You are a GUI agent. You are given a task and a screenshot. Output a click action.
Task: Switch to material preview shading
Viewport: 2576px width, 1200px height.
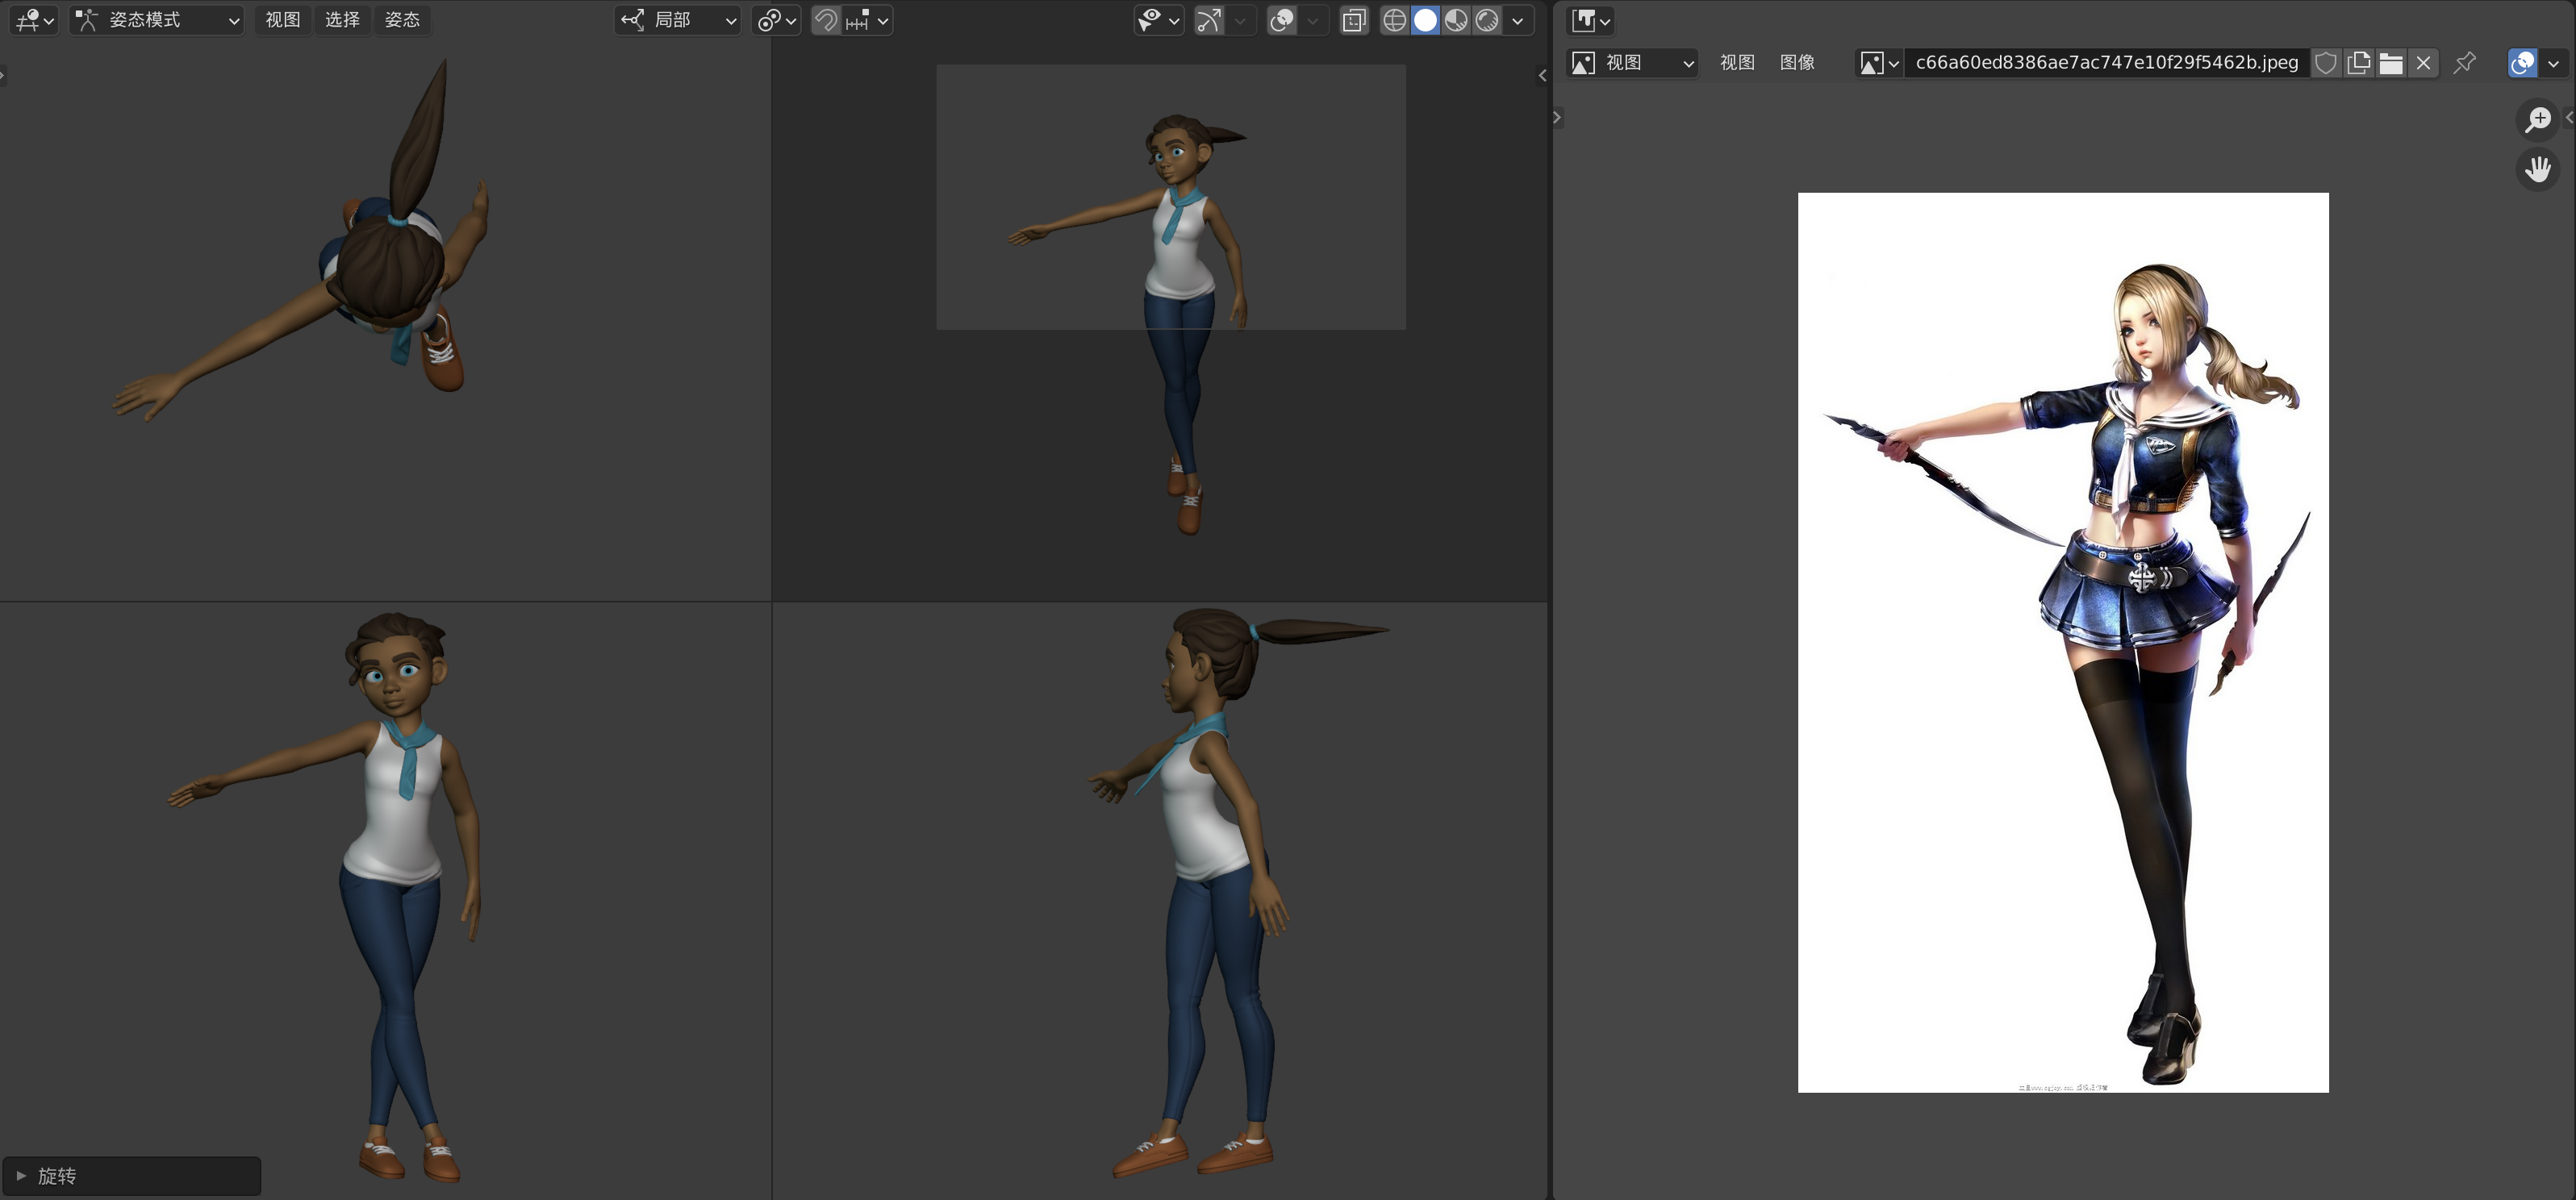(1456, 20)
